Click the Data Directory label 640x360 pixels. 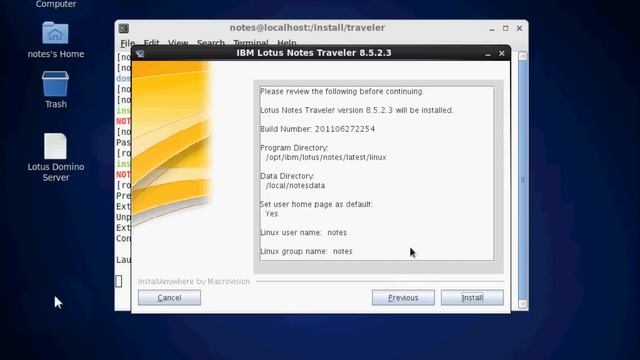point(287,176)
